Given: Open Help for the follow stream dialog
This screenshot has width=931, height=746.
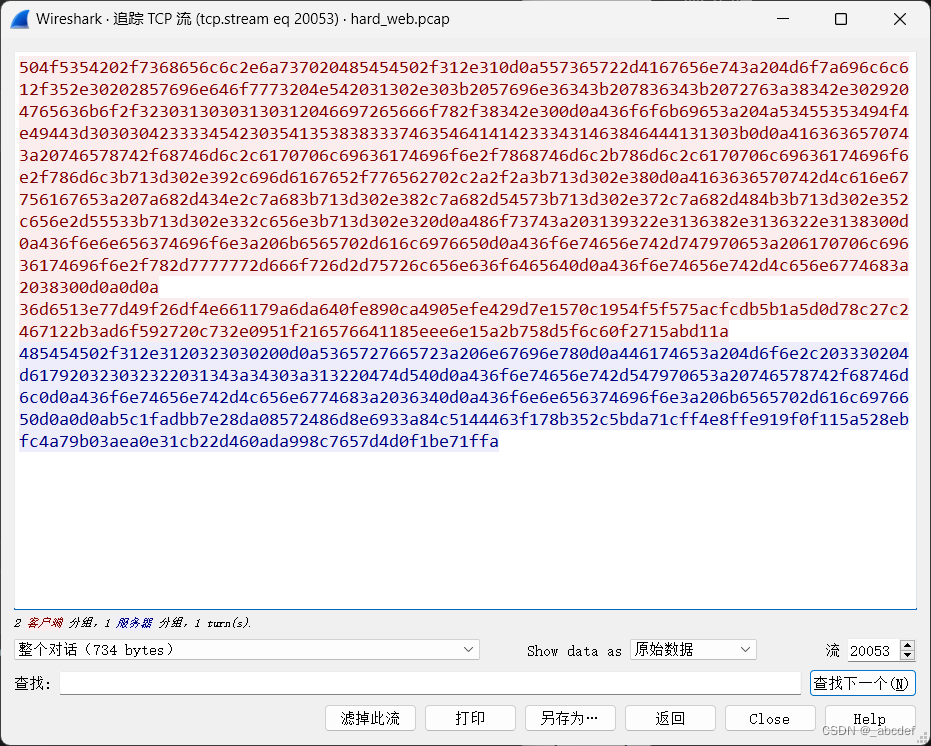Looking at the screenshot, I should pos(870,718).
